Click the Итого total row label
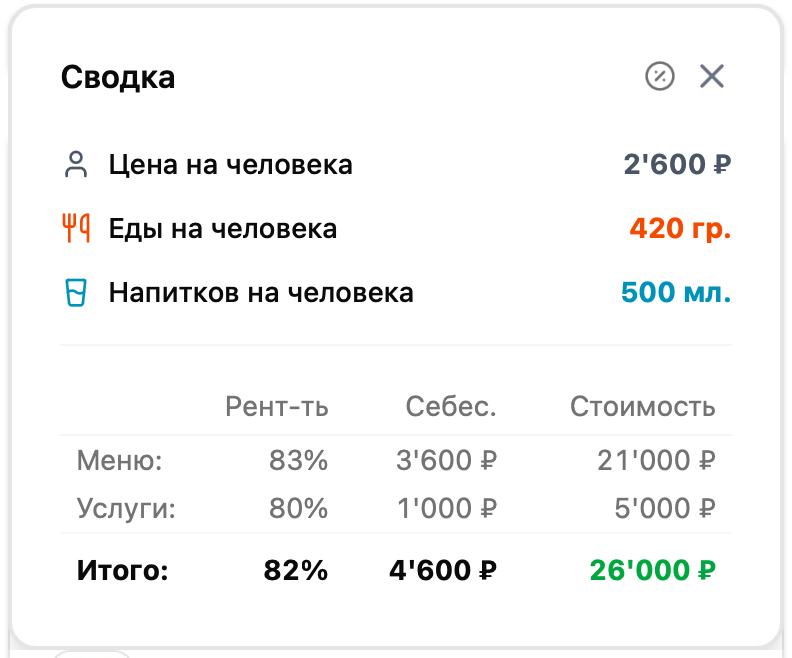Viewport: 792px width, 658px height. pyautogui.click(x=123, y=571)
